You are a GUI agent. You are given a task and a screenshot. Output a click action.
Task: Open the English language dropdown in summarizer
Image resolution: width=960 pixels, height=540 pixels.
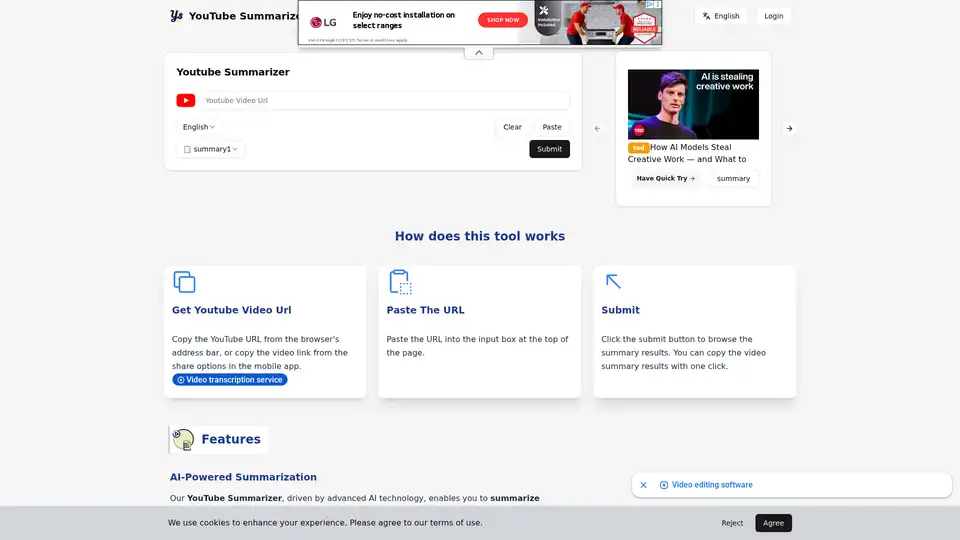[x=198, y=127]
